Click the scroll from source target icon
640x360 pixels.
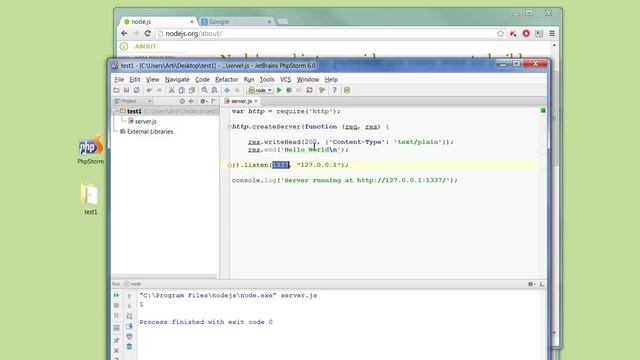pos(182,101)
